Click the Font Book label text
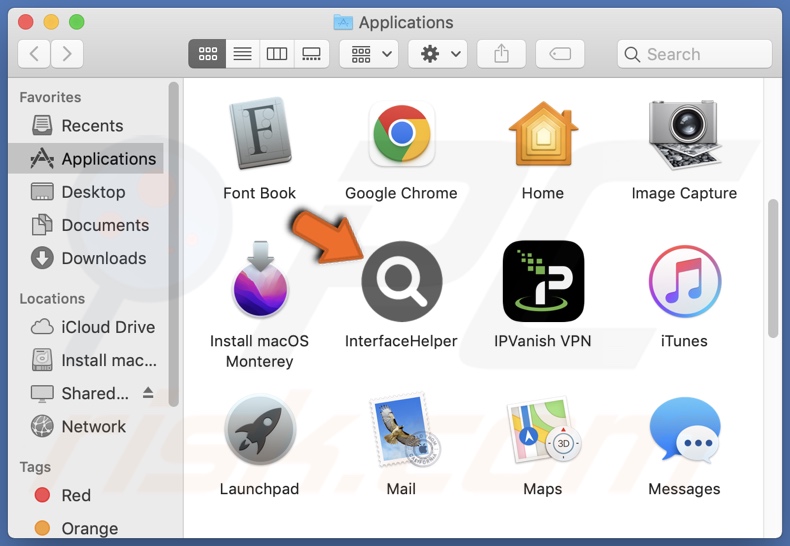The image size is (790, 546). [x=259, y=193]
